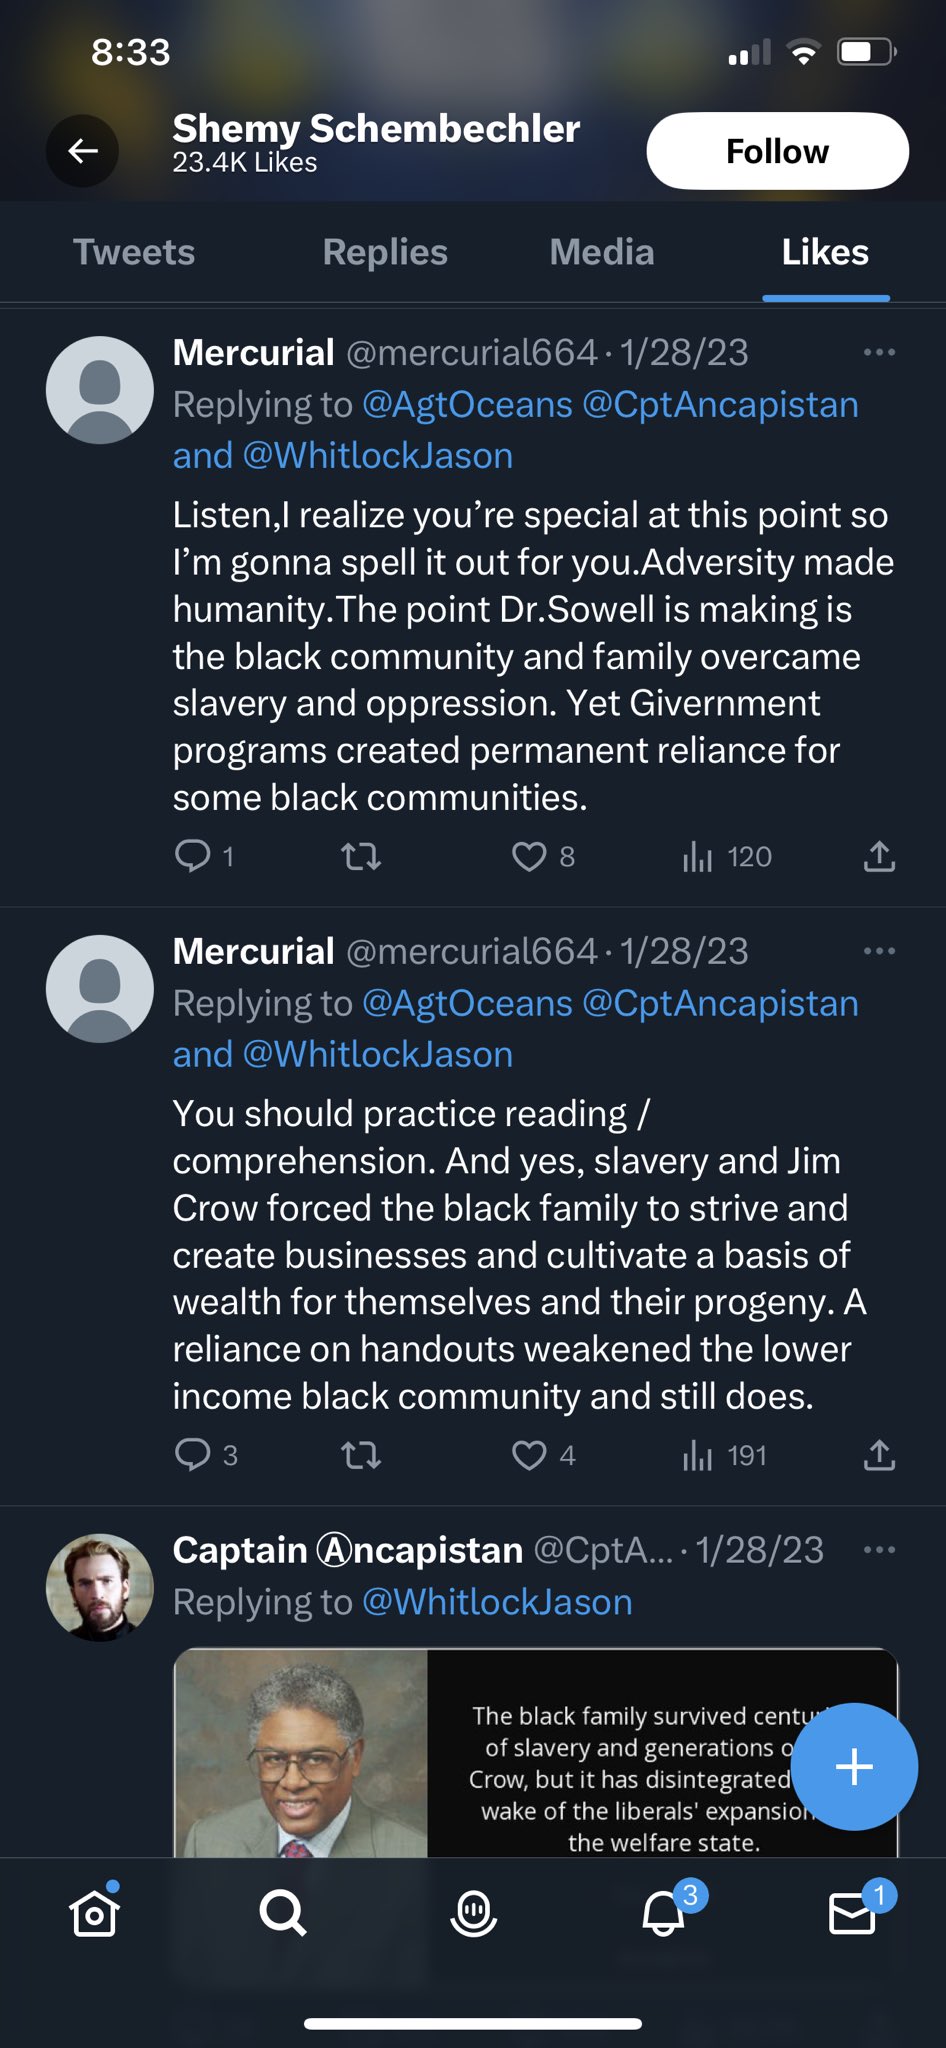Open Notifications bell

pos(664,1913)
